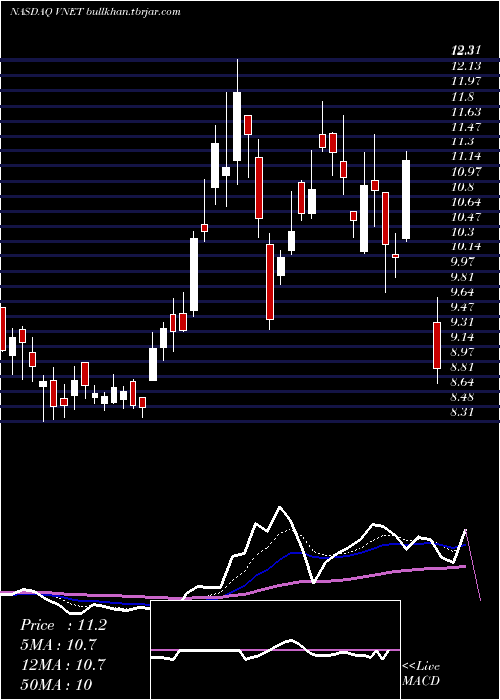The height and width of the screenshot is (700, 500).
Task: Click the 10.14 price level label
Action: pos(466,246)
